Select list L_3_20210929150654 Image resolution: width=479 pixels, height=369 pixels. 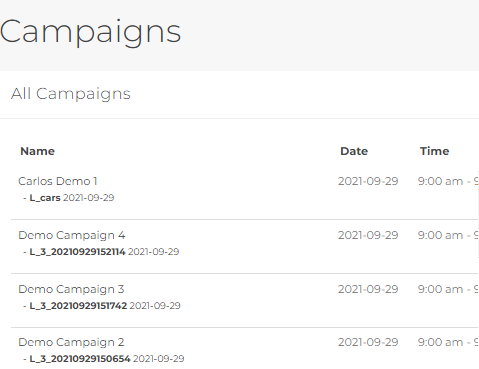80,359
